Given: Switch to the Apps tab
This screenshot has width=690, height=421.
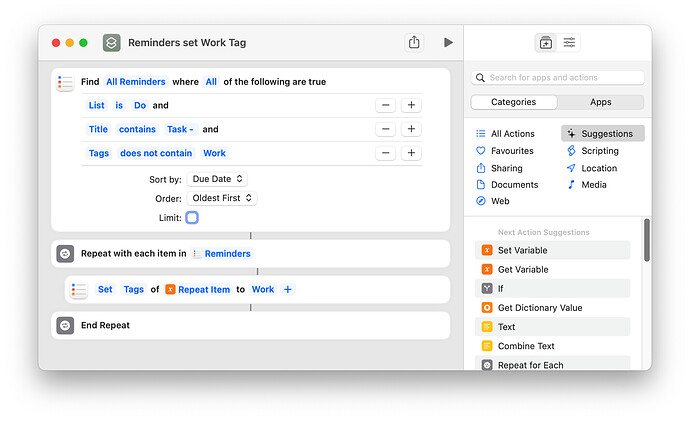Looking at the screenshot, I should coord(600,102).
